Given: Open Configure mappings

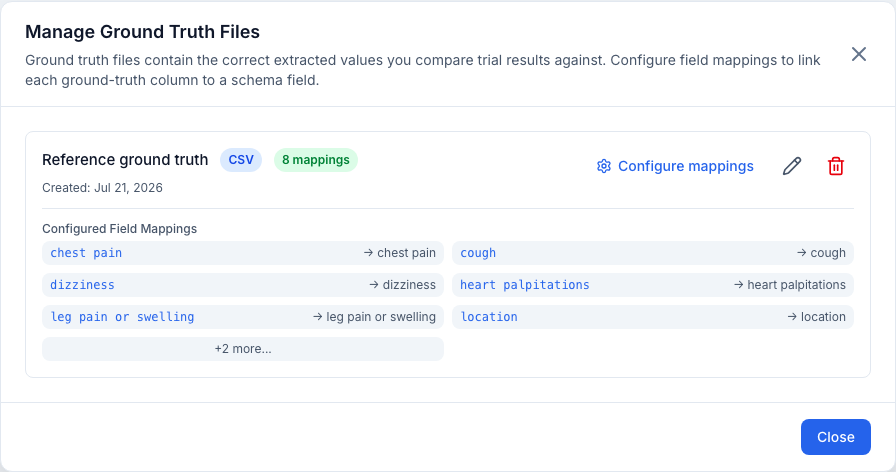Looking at the screenshot, I should point(675,166).
